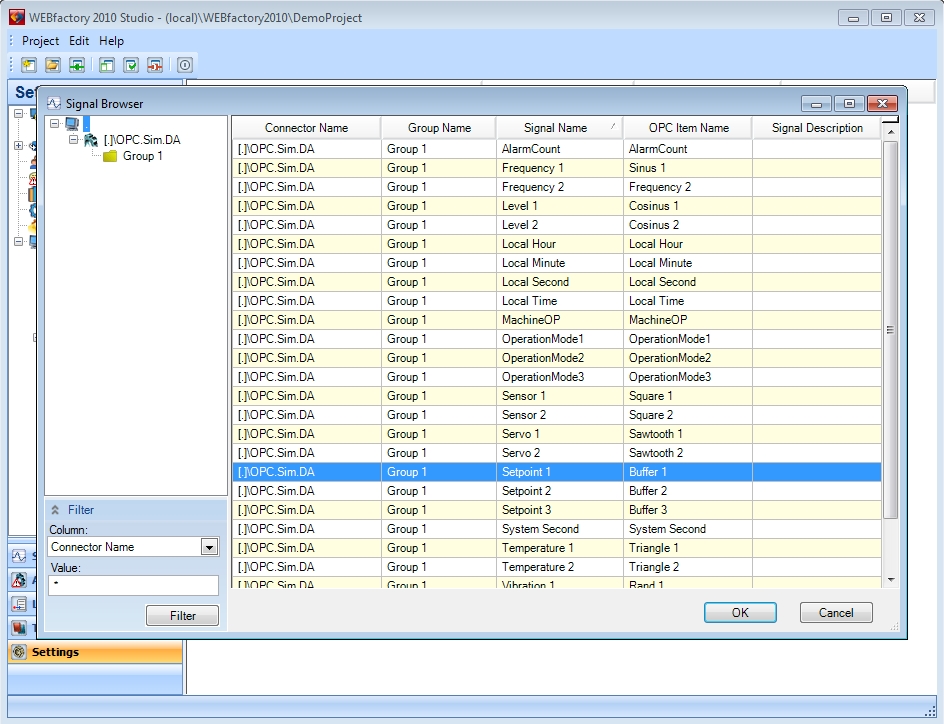Collapse the OPC.Sim.DA tree node
The width and height of the screenshot is (944, 724).
point(74,140)
